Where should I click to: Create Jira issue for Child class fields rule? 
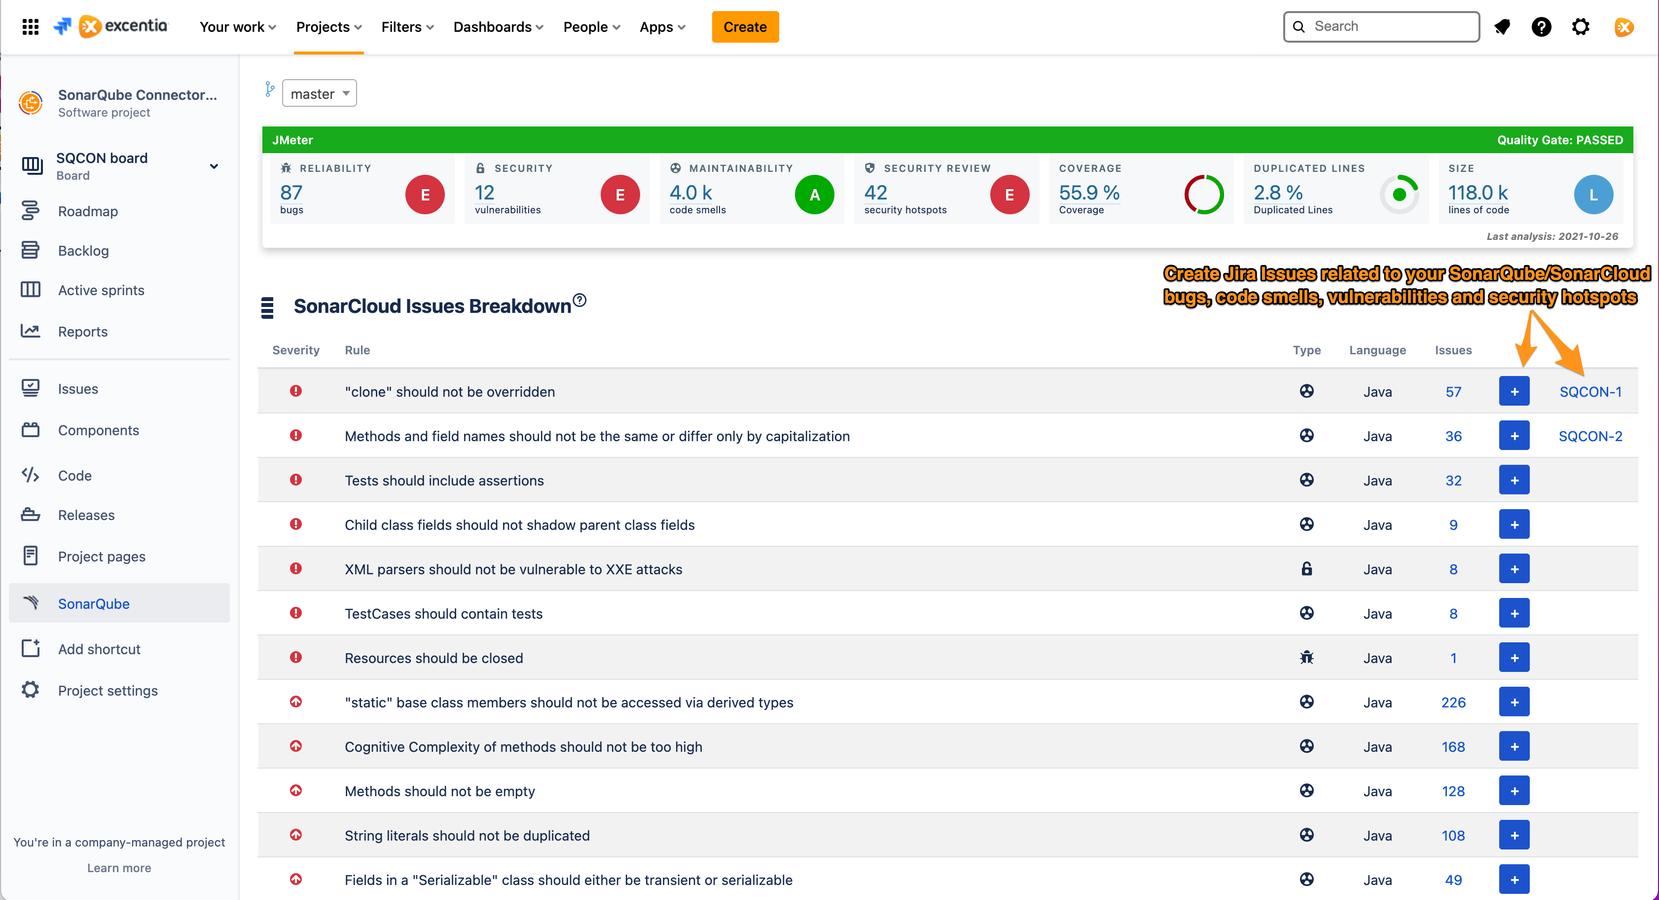[x=1514, y=524]
